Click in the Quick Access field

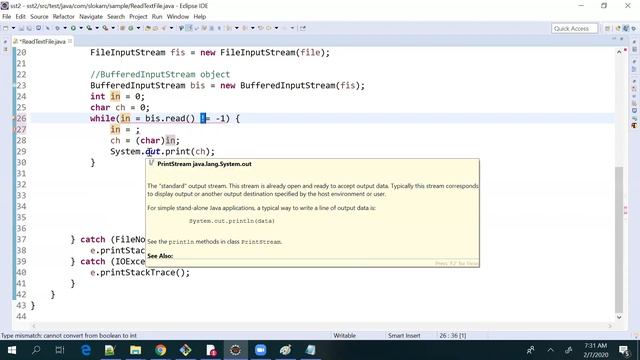[x=574, y=28]
